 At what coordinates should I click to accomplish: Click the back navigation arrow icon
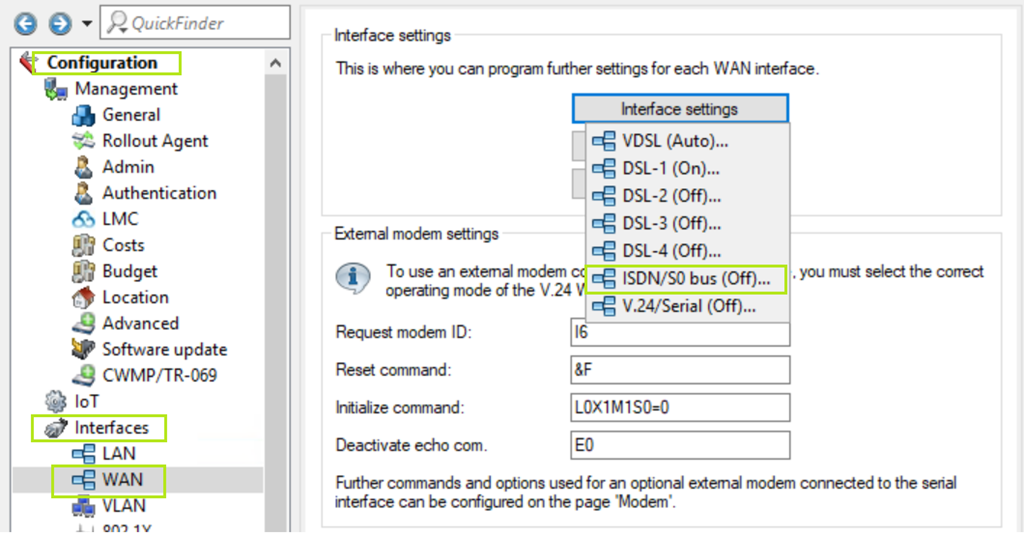[x=26, y=23]
